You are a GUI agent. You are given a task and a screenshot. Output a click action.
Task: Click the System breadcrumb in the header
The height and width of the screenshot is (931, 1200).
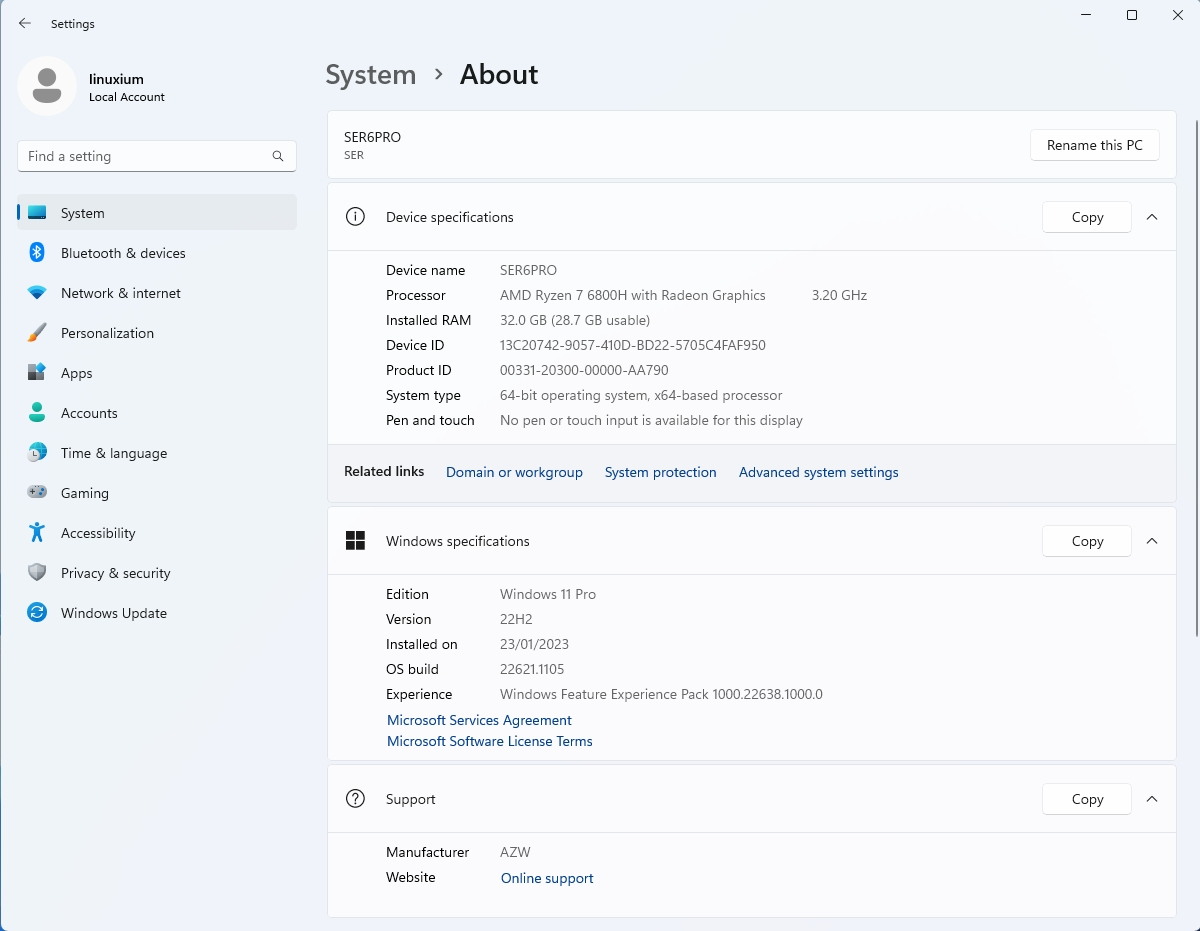pos(371,75)
